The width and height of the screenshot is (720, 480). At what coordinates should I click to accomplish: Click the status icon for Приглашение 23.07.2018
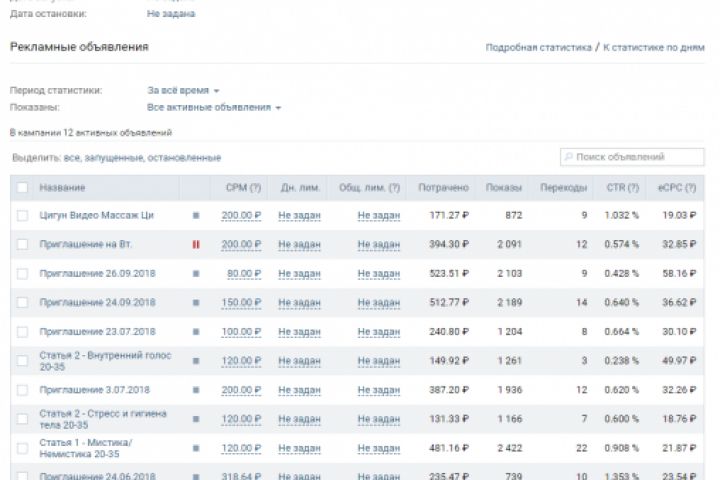pyautogui.click(x=196, y=331)
